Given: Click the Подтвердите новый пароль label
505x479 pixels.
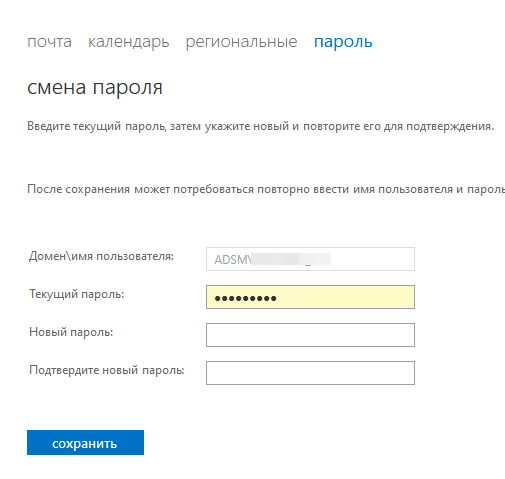Looking at the screenshot, I should click(107, 370).
